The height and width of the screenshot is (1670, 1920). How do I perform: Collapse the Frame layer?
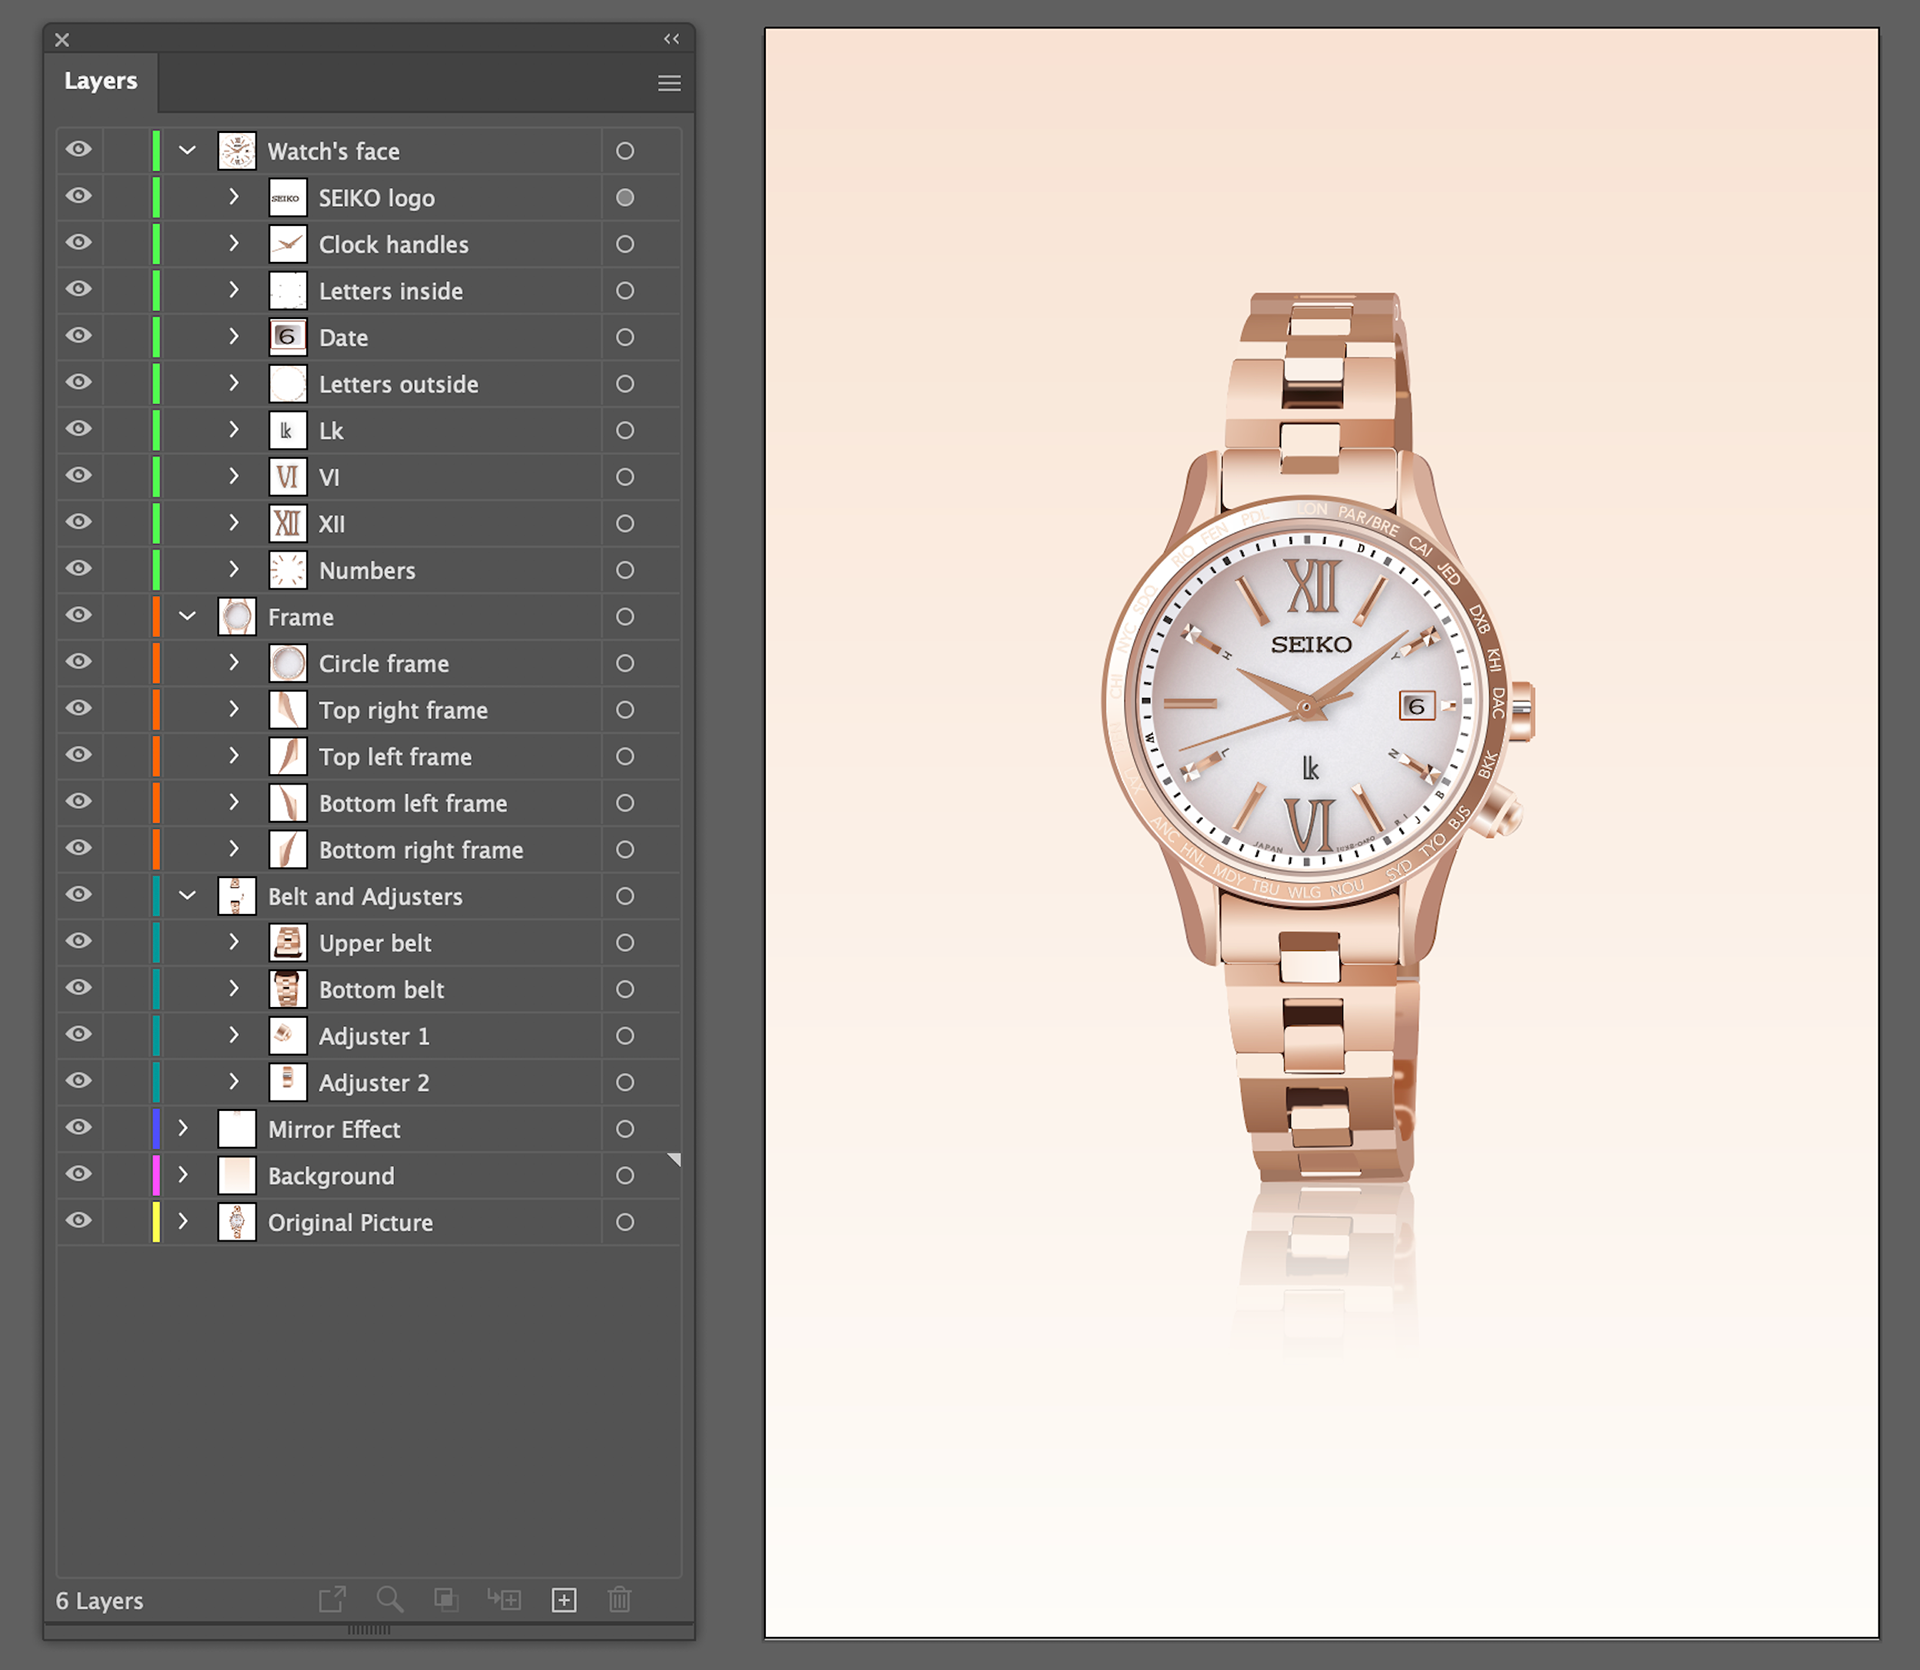point(187,617)
